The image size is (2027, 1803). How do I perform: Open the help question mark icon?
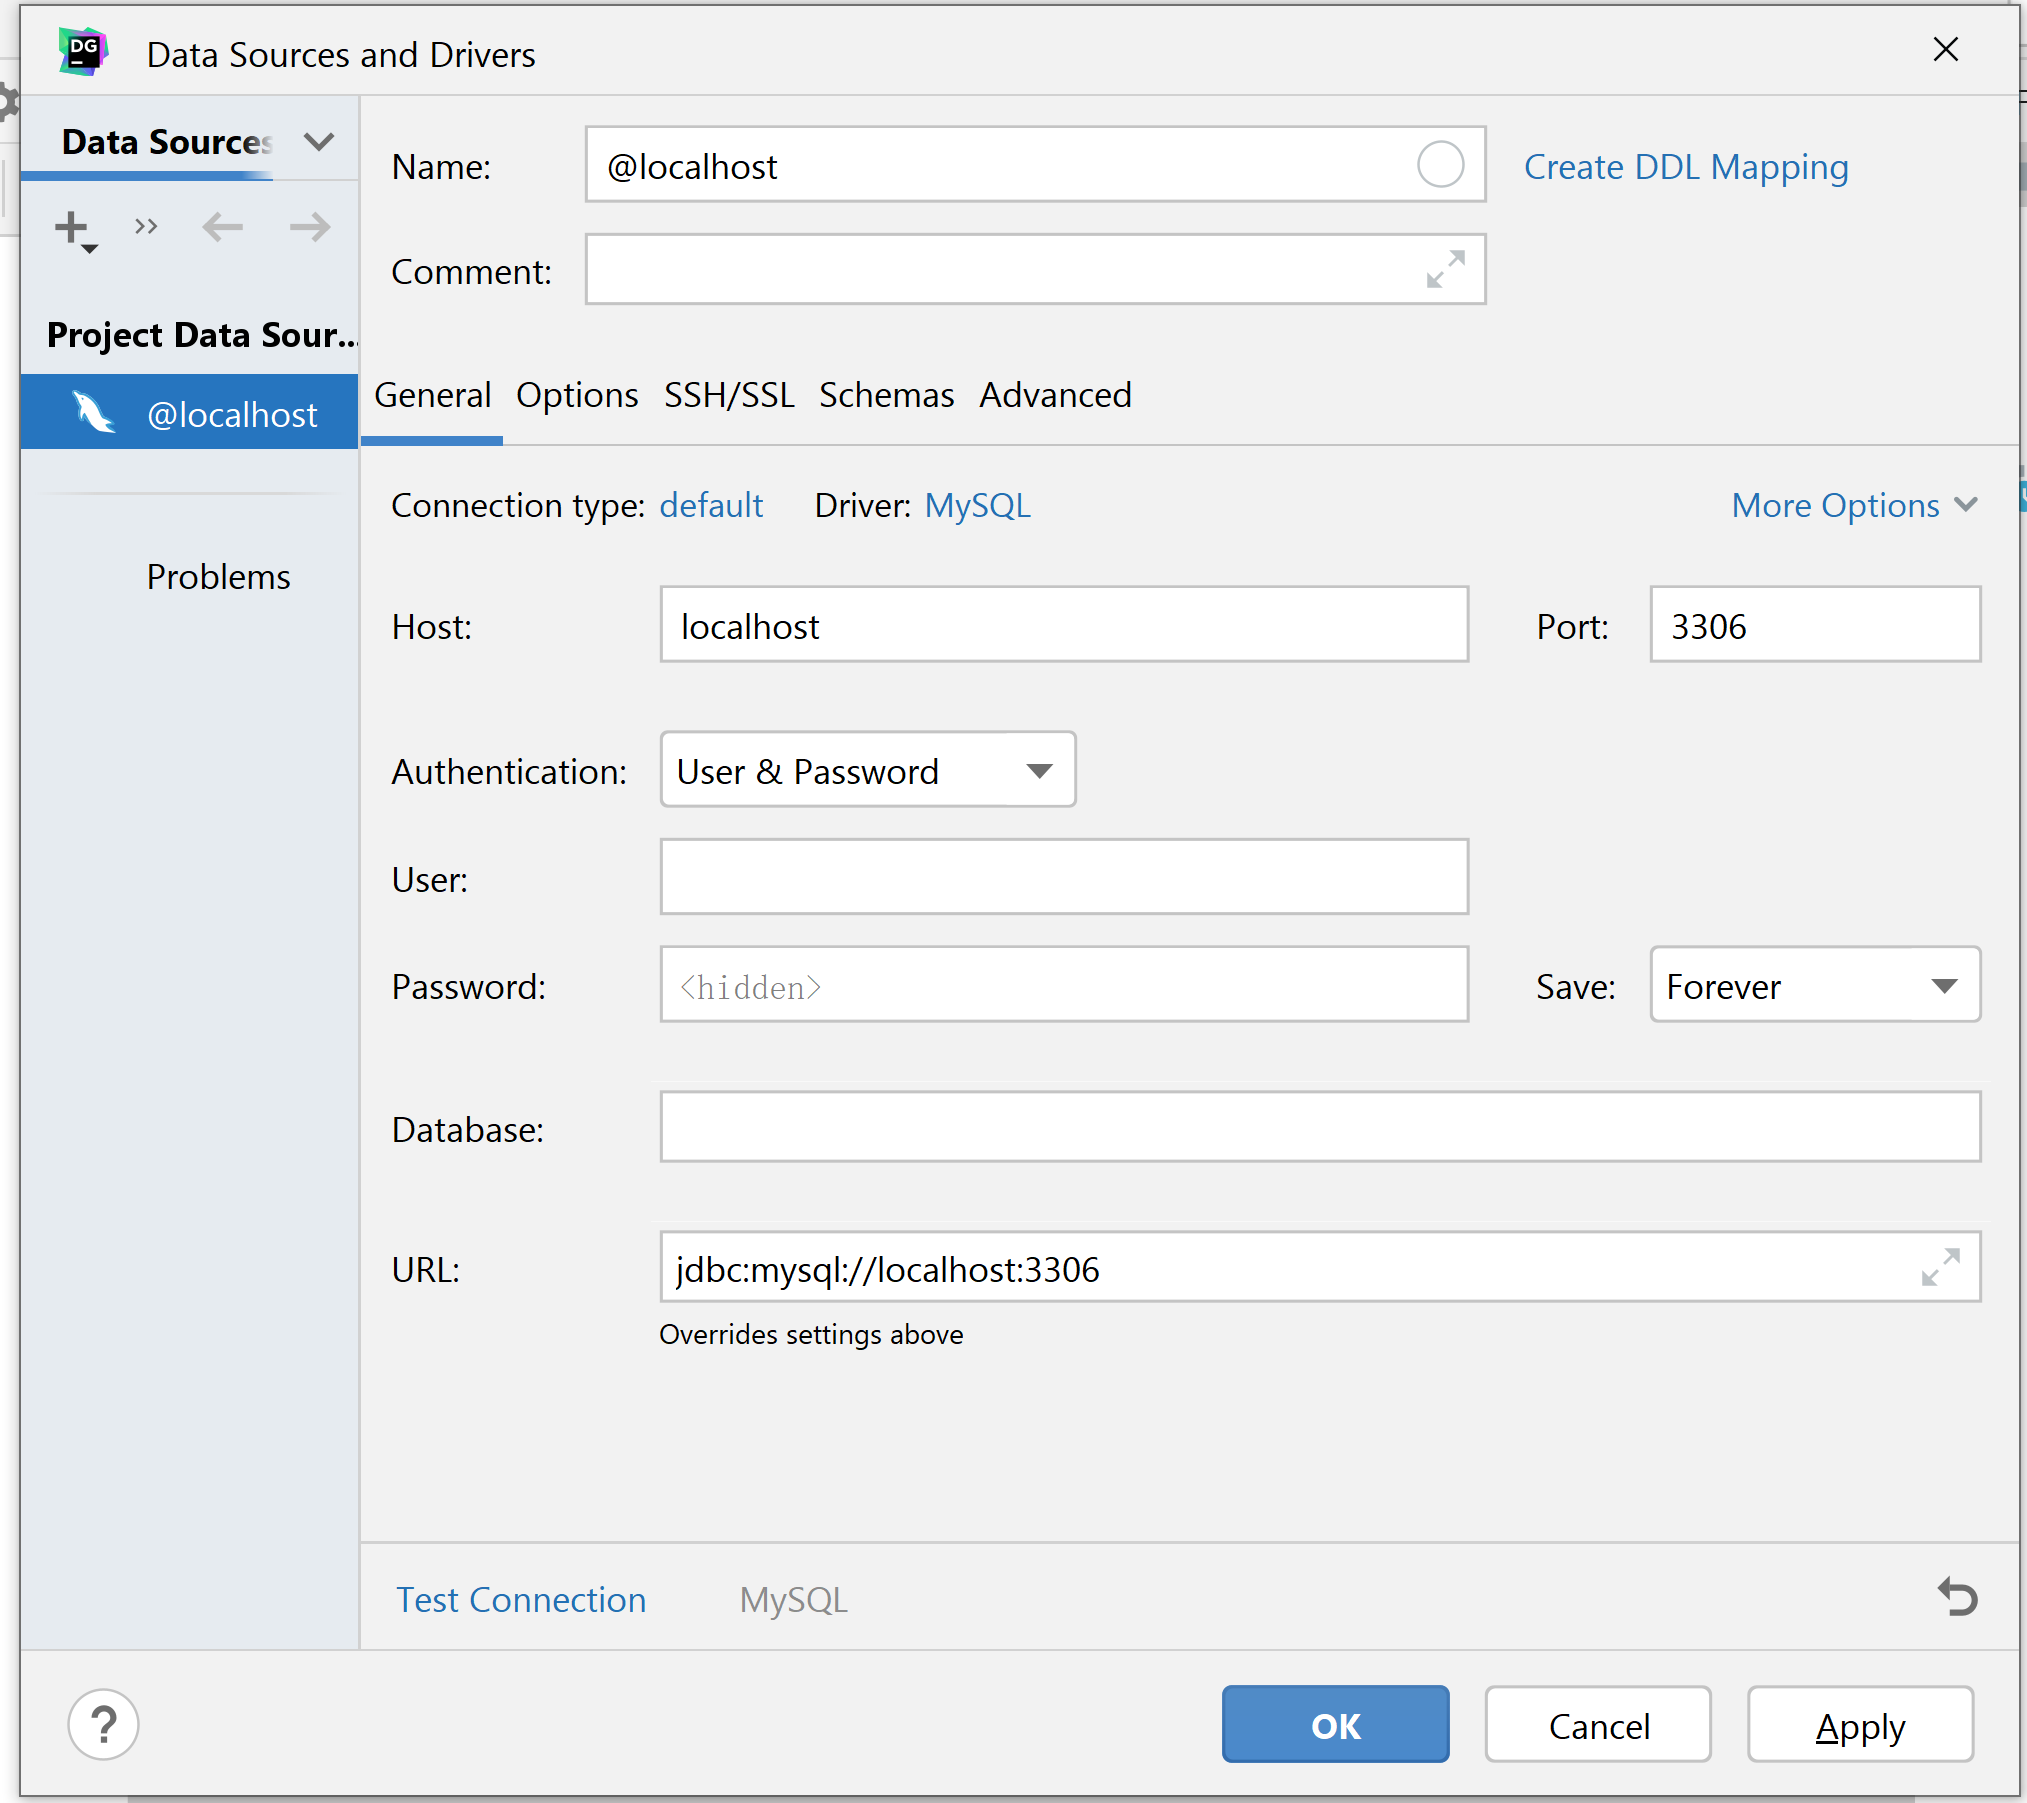click(x=103, y=1724)
